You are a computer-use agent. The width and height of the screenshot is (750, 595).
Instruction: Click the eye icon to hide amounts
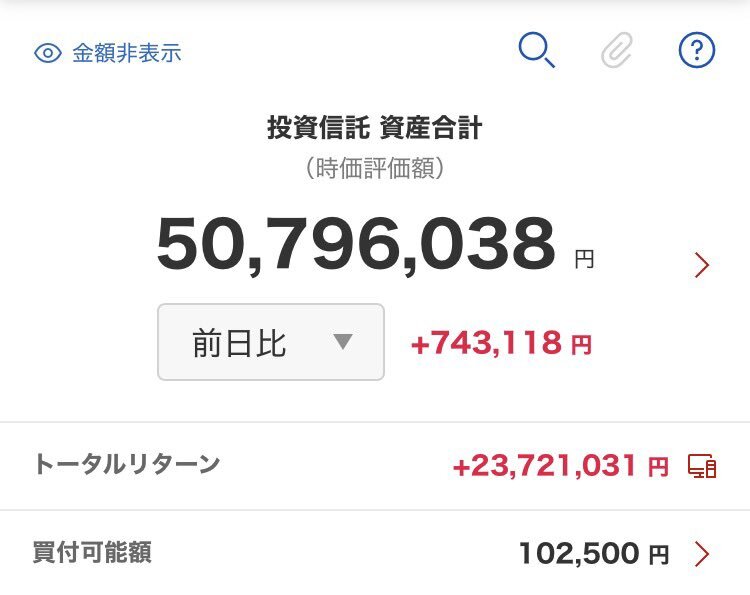tap(48, 53)
